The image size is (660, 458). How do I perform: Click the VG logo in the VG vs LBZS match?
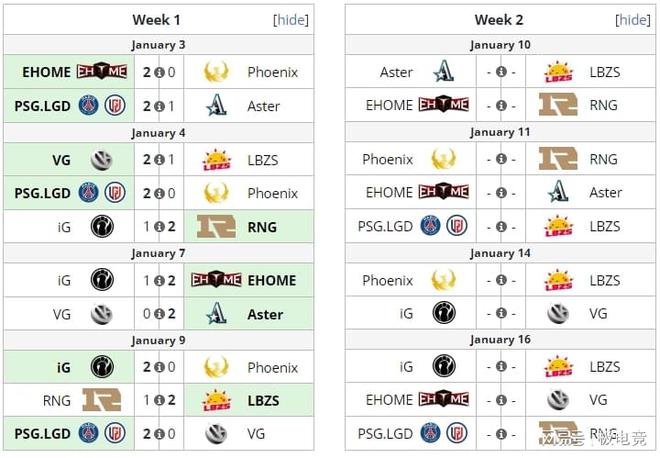pyautogui.click(x=101, y=160)
